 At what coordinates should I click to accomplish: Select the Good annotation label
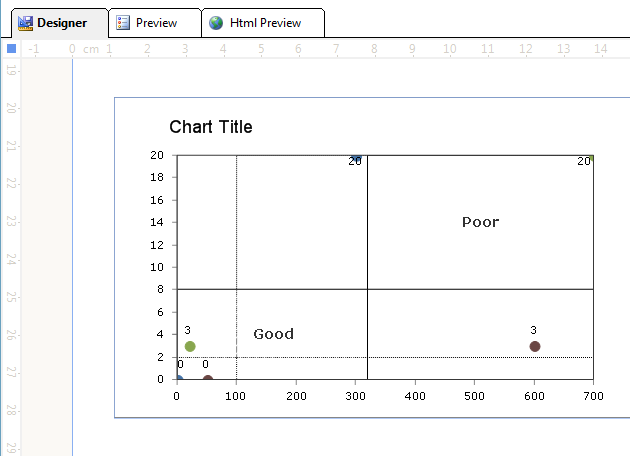tap(273, 334)
